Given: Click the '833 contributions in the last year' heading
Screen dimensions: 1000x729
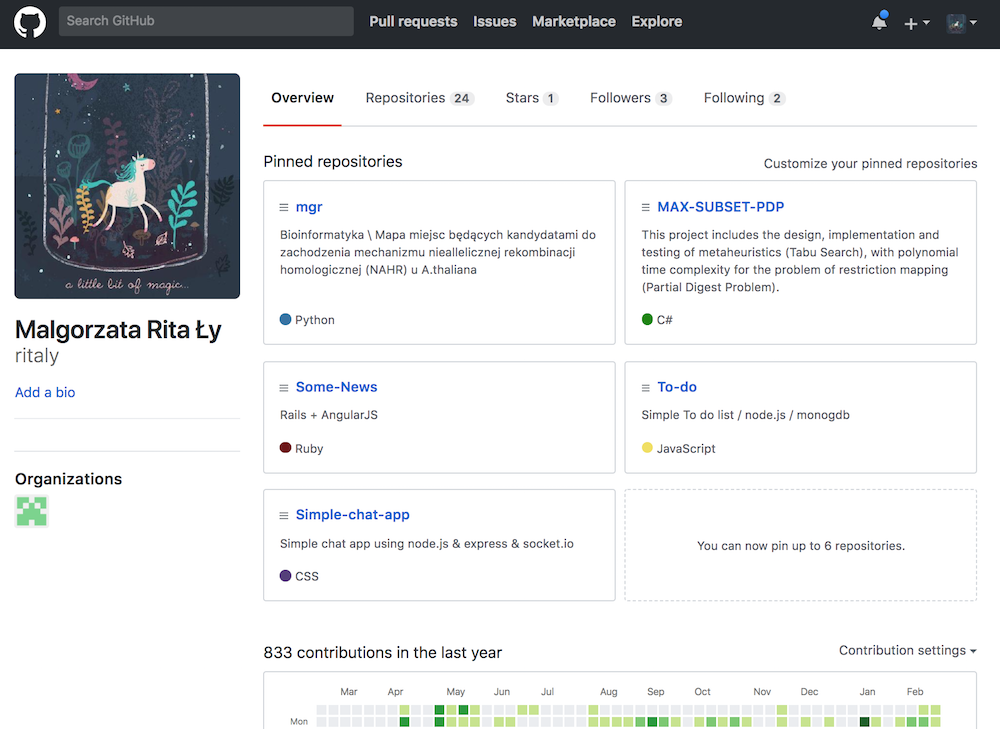Looking at the screenshot, I should (x=383, y=653).
